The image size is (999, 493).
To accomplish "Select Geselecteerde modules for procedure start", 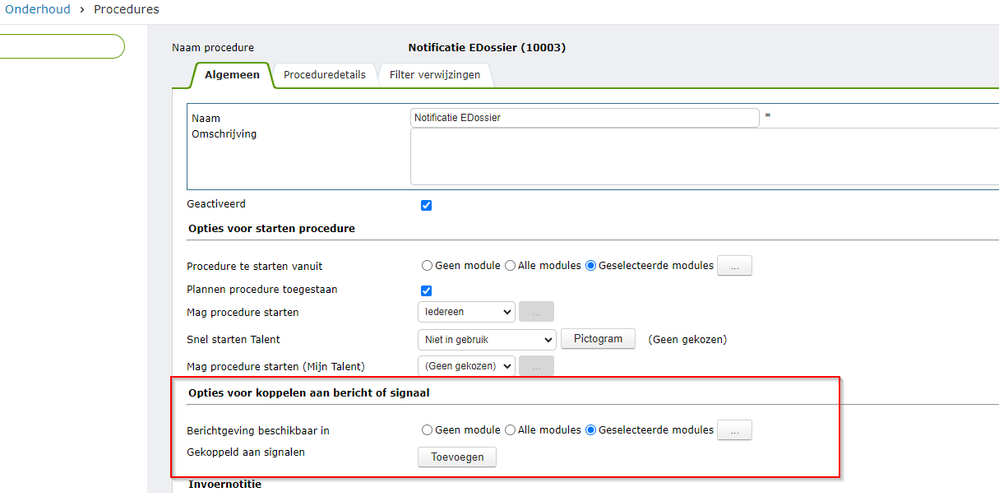I will (x=591, y=266).
